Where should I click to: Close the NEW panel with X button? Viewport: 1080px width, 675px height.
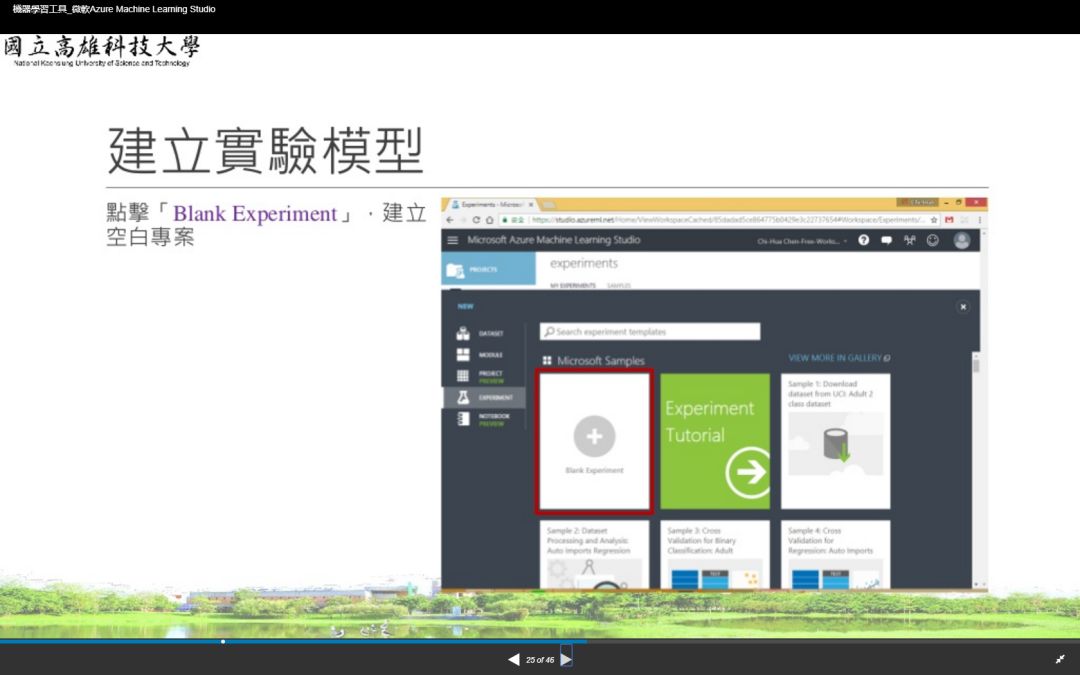tap(963, 307)
